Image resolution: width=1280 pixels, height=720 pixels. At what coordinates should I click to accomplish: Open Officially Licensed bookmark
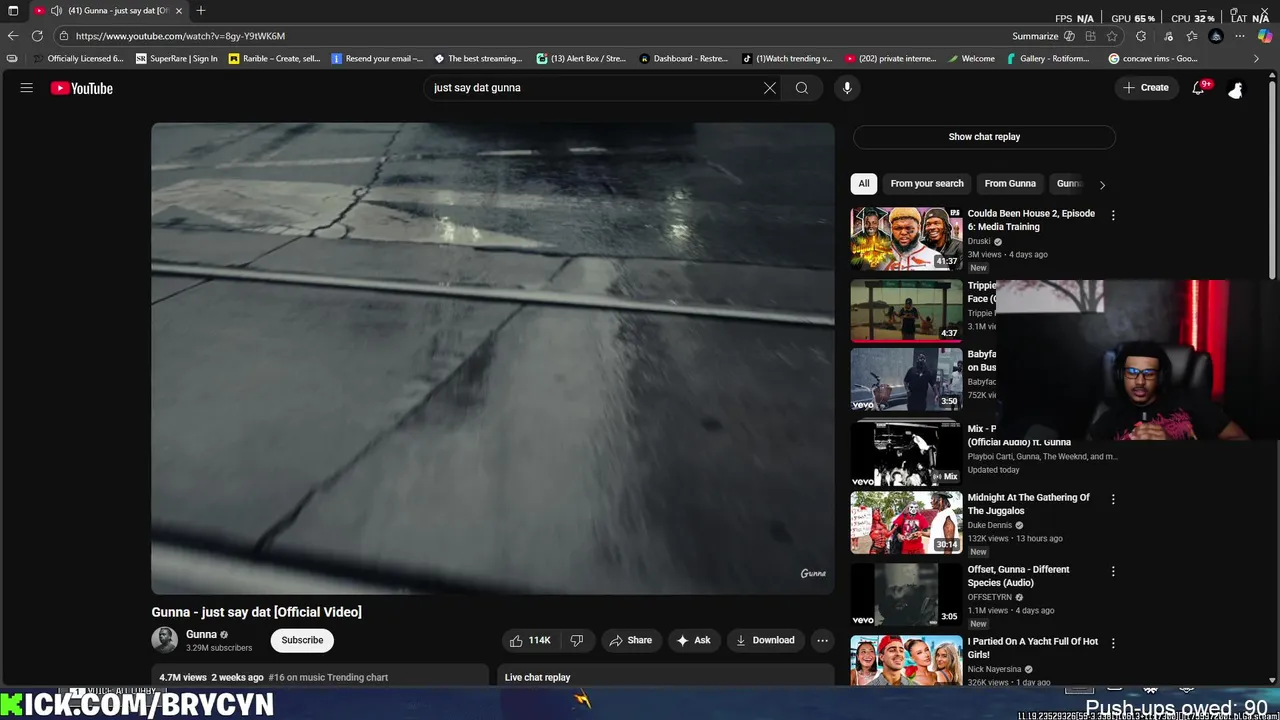pyautogui.click(x=78, y=59)
